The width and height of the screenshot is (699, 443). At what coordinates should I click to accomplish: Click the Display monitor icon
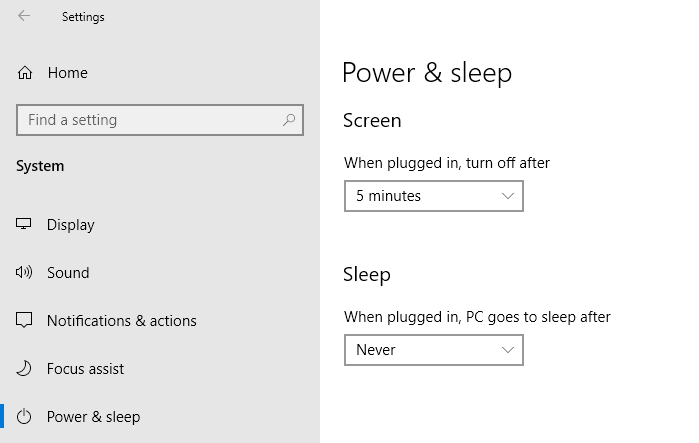[25, 225]
